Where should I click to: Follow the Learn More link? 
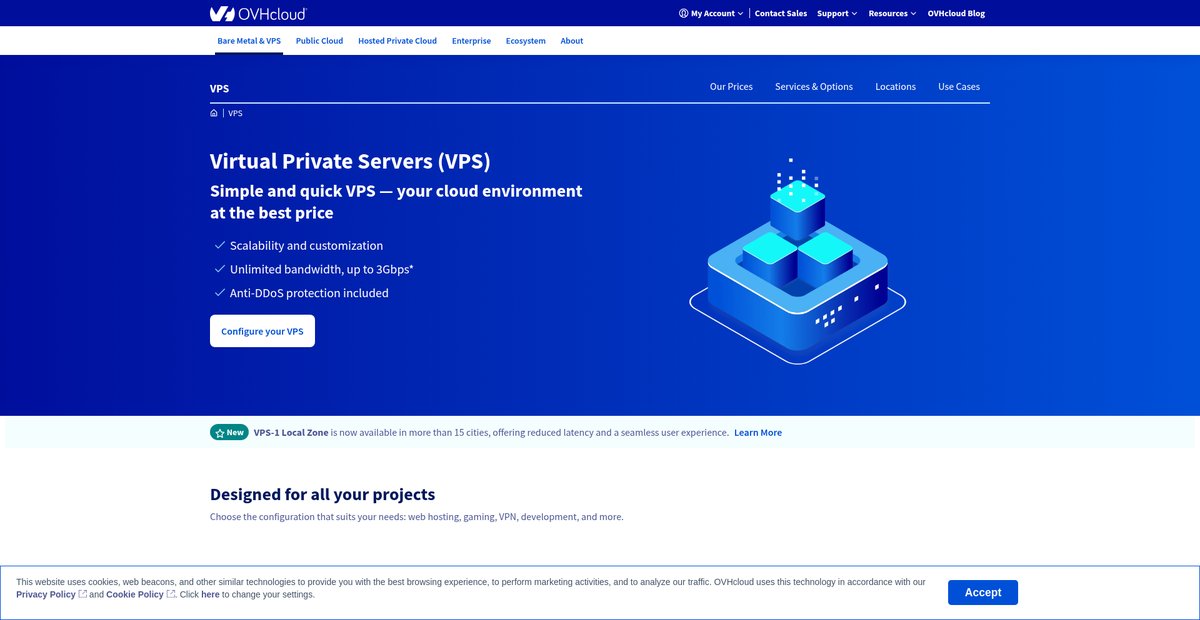pos(758,433)
